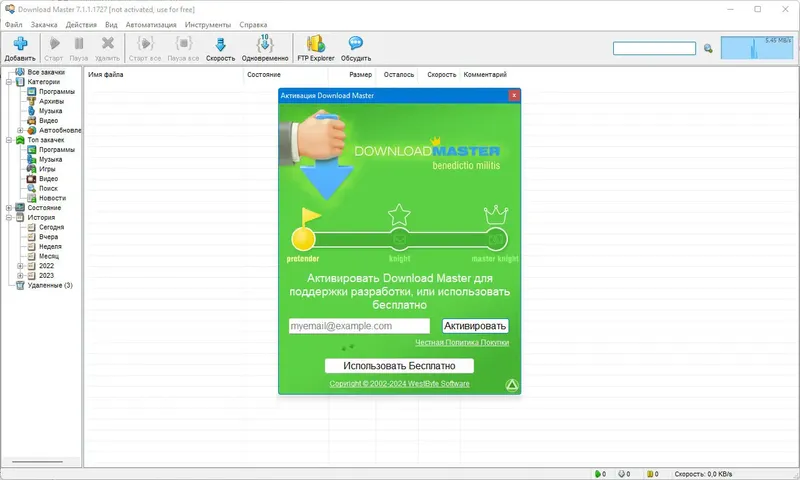Select Сегодня in История
This screenshot has height=480, width=800.
coord(51,227)
